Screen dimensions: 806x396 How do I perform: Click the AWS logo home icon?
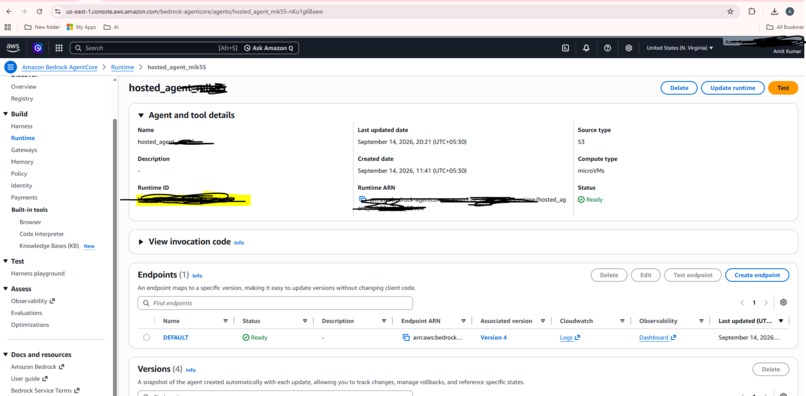click(13, 48)
